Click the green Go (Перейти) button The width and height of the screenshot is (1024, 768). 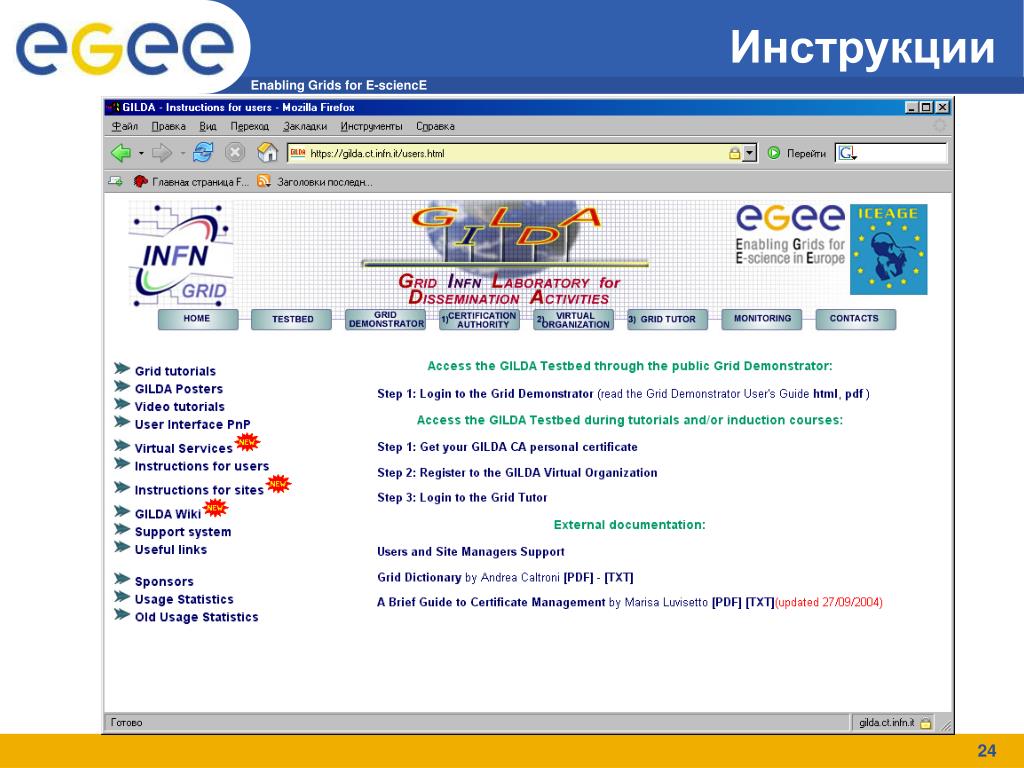(797, 153)
